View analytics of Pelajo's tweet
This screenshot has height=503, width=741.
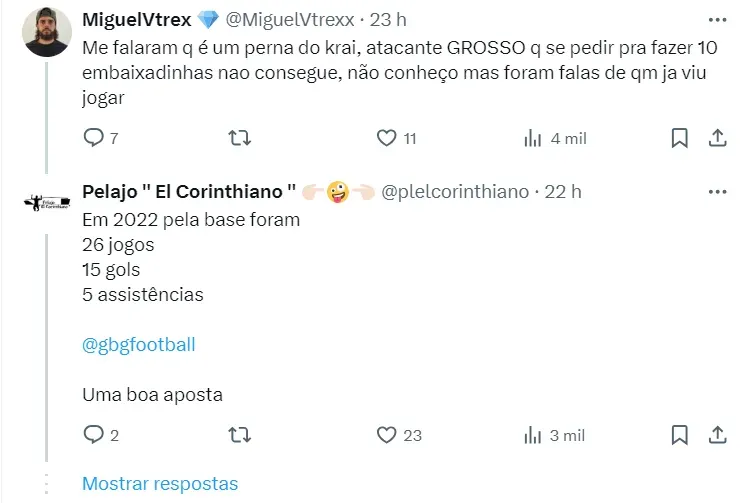[x=533, y=435]
